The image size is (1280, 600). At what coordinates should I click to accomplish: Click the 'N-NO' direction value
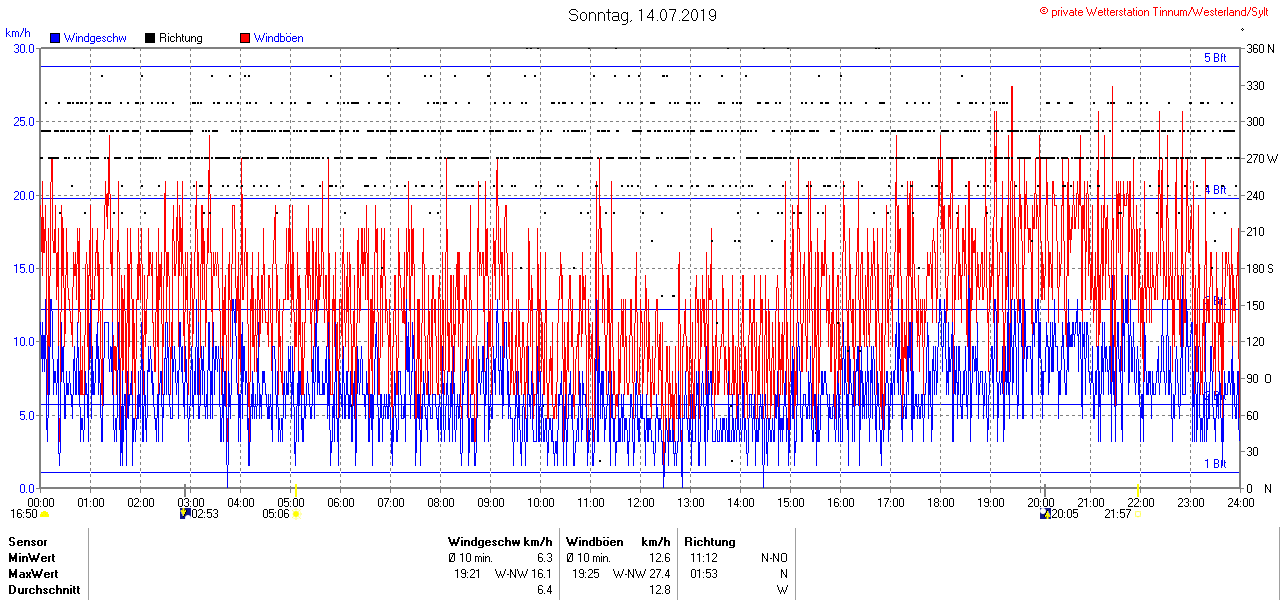click(x=774, y=558)
